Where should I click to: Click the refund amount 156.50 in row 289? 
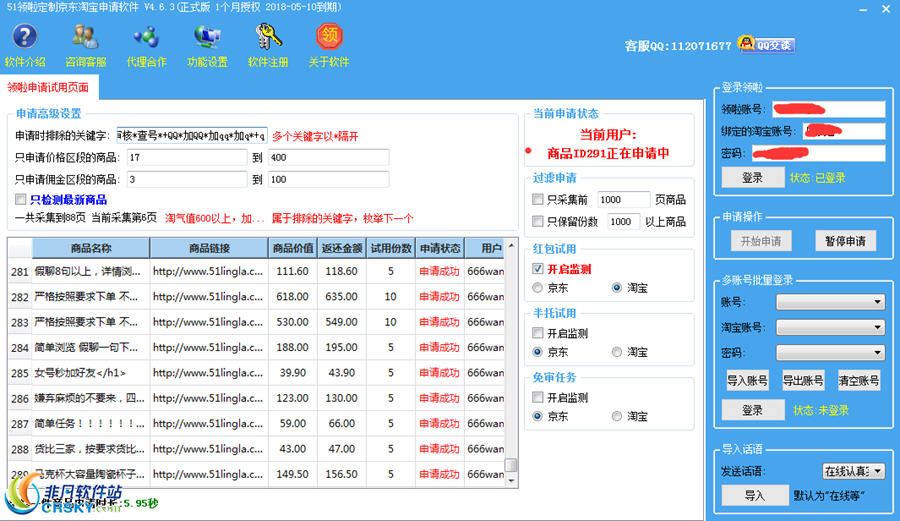342,474
